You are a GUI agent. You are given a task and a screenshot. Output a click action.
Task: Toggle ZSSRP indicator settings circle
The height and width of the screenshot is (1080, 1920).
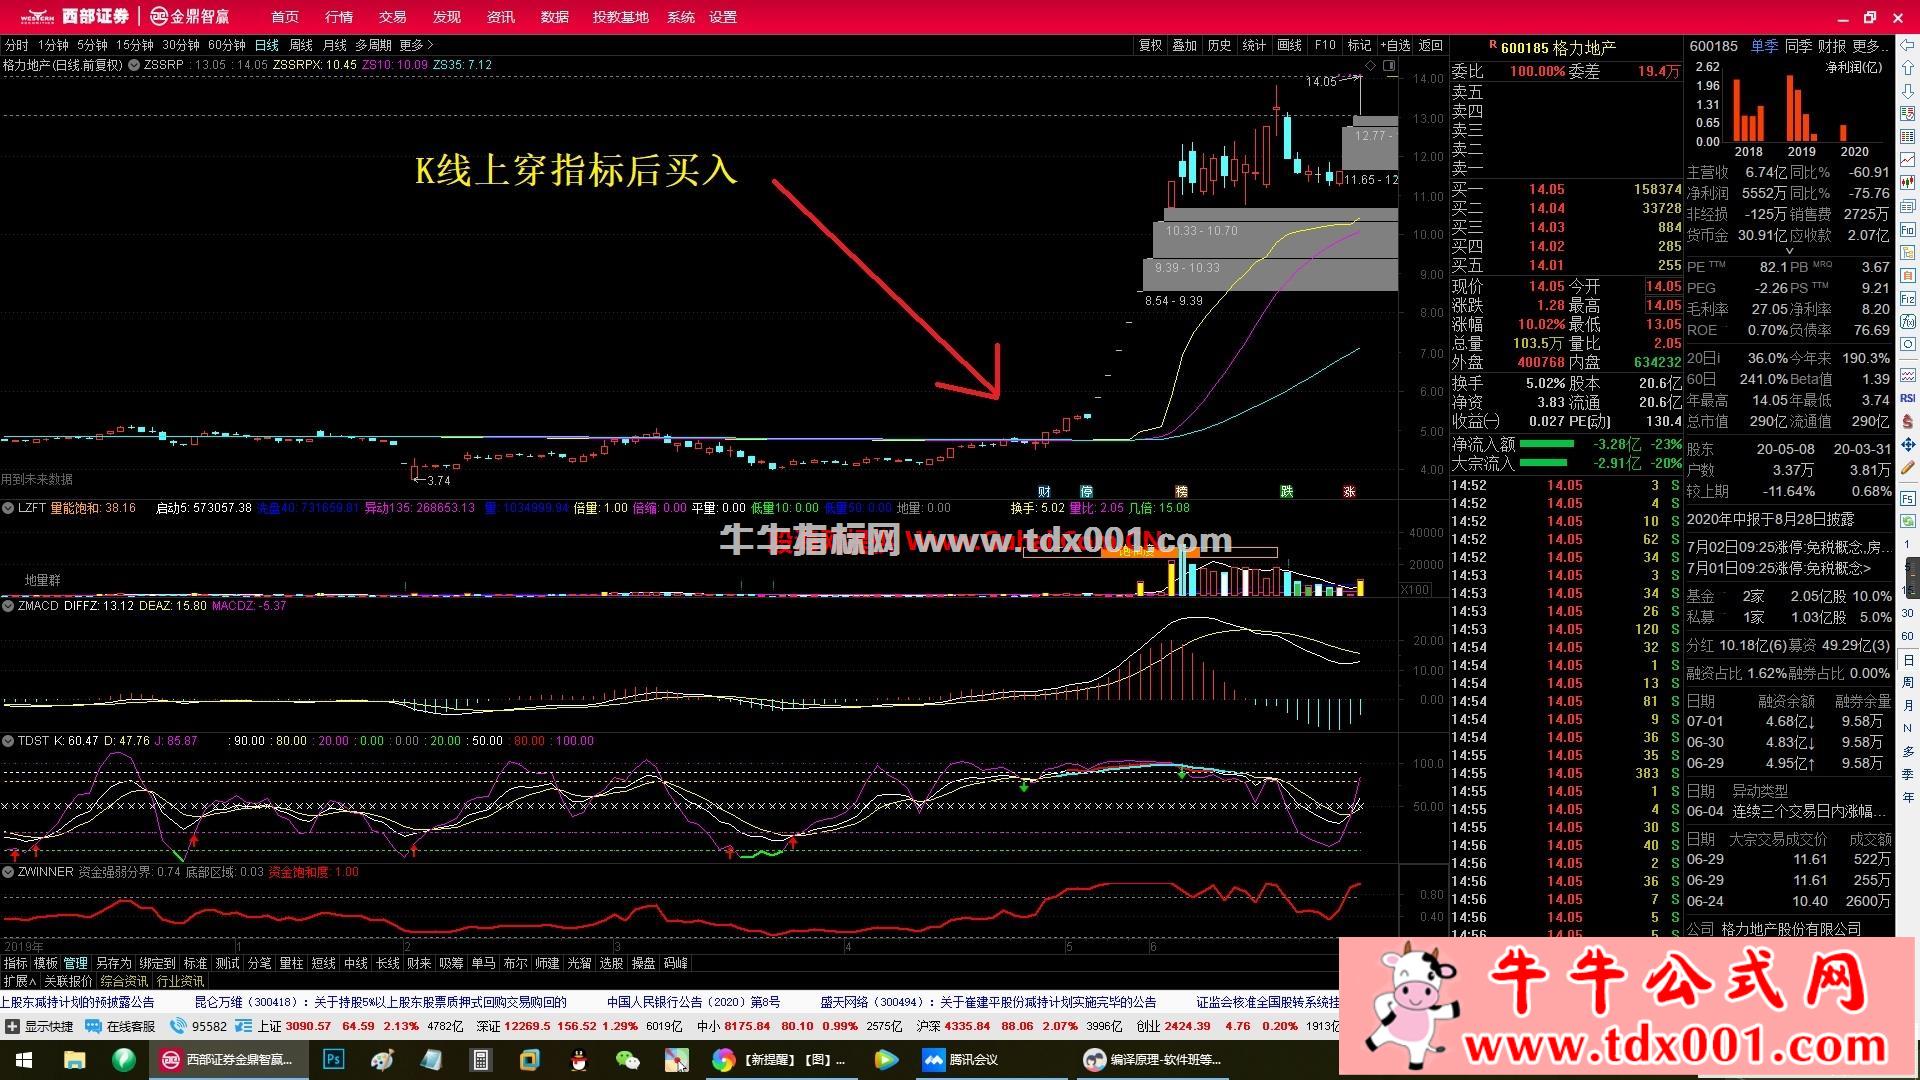pos(134,65)
